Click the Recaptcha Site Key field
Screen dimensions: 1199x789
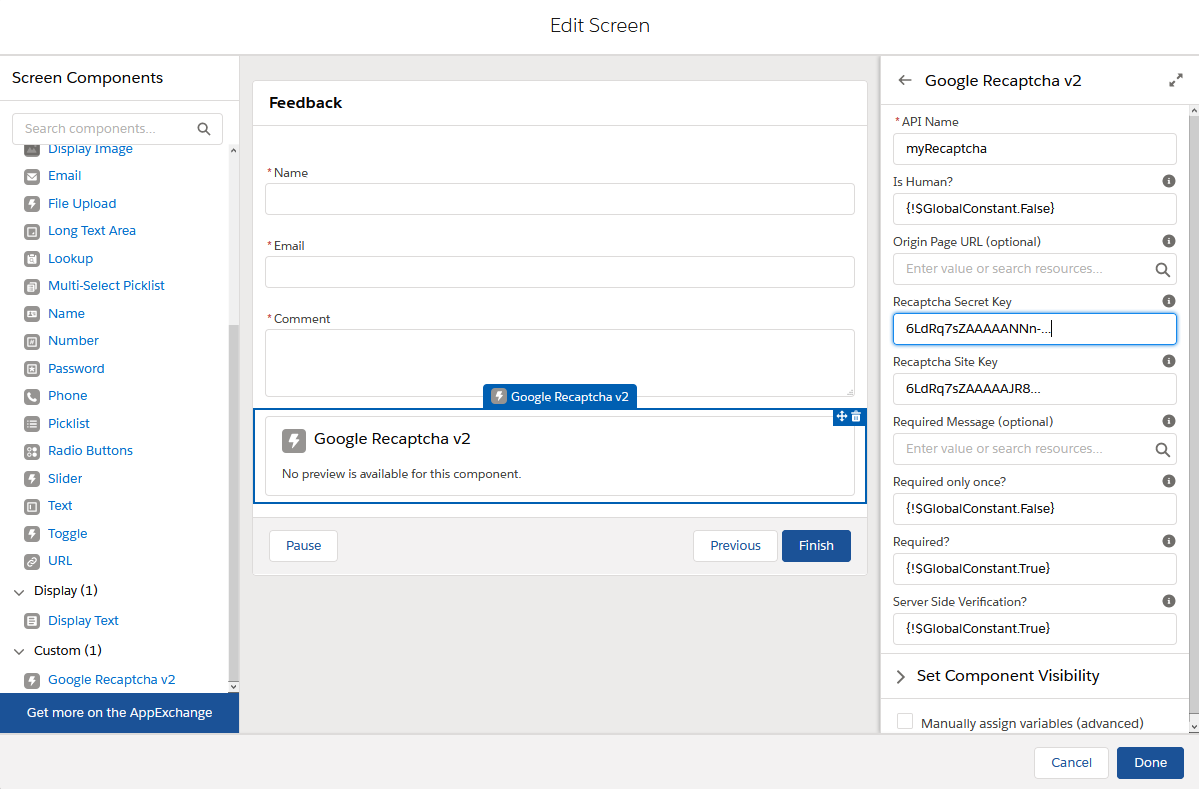coord(1035,389)
